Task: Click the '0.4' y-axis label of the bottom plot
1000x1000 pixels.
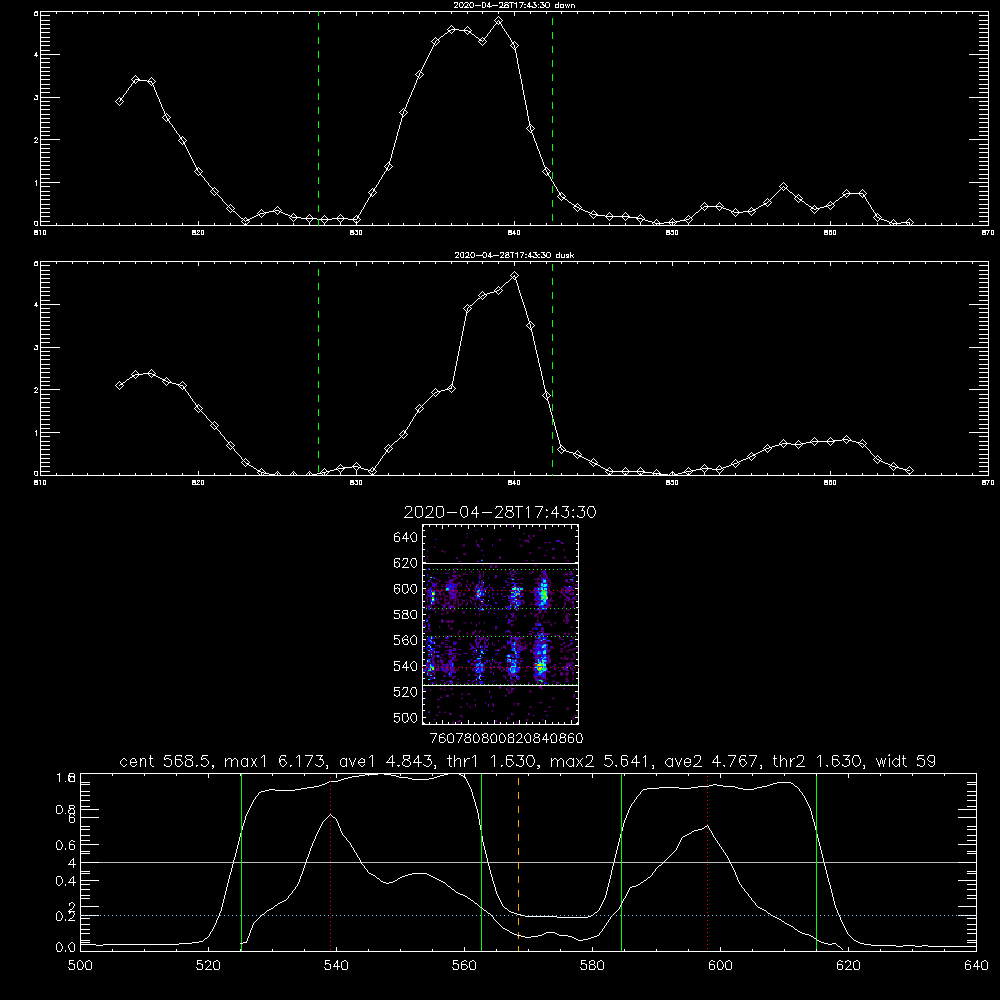Action: [66, 881]
